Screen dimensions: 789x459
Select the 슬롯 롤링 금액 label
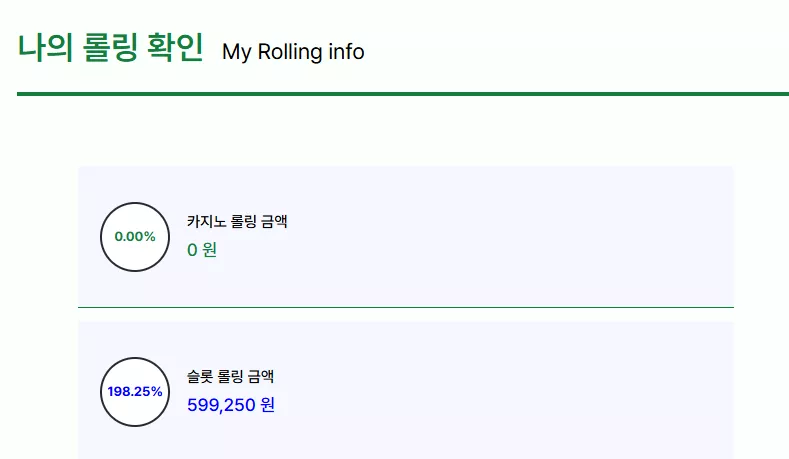[x=230, y=376]
